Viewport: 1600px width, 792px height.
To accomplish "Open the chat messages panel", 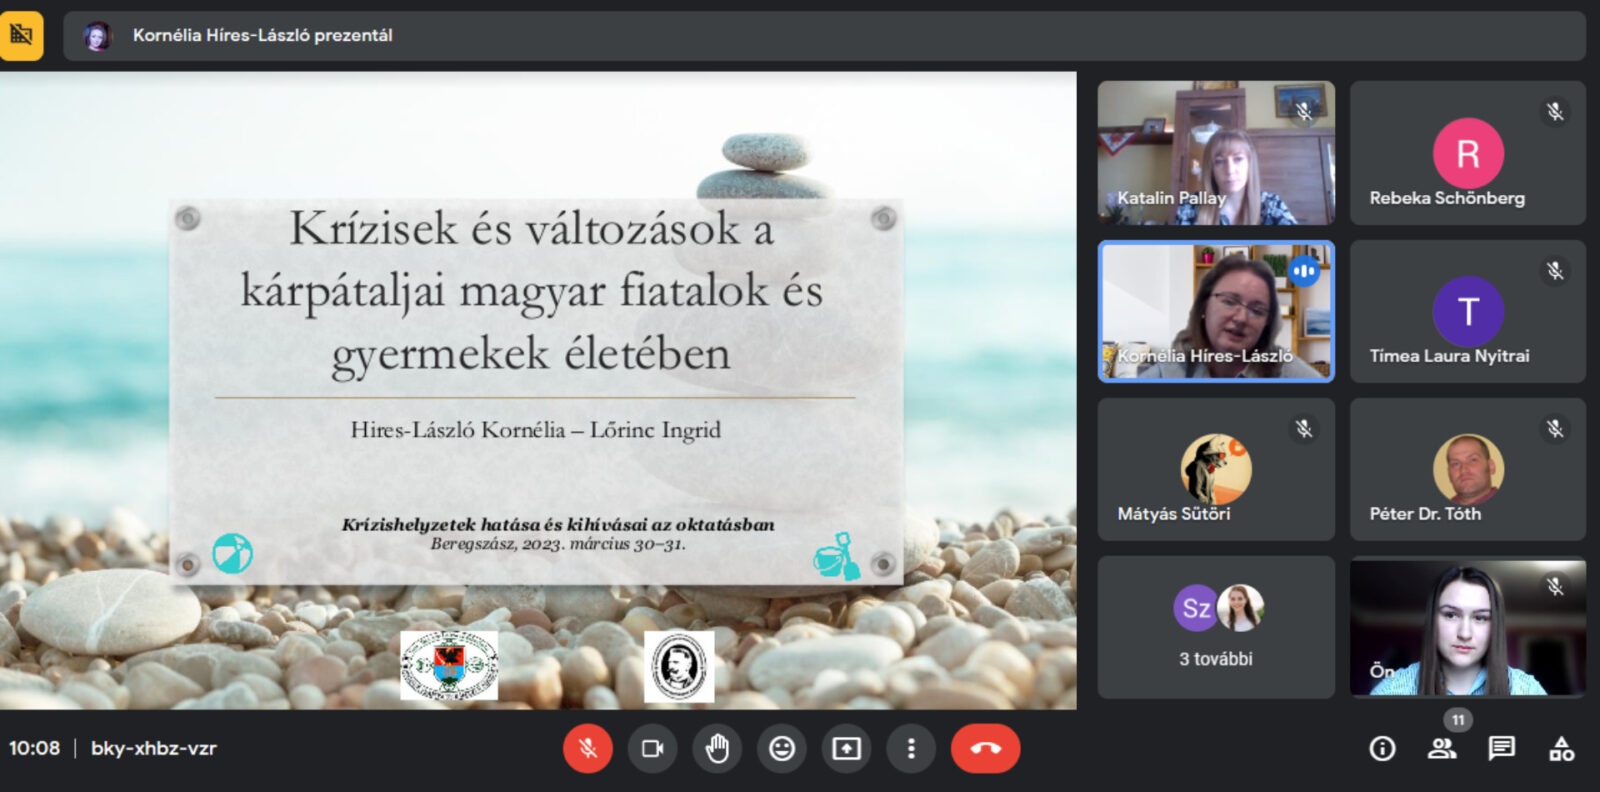I will pos(1501,748).
